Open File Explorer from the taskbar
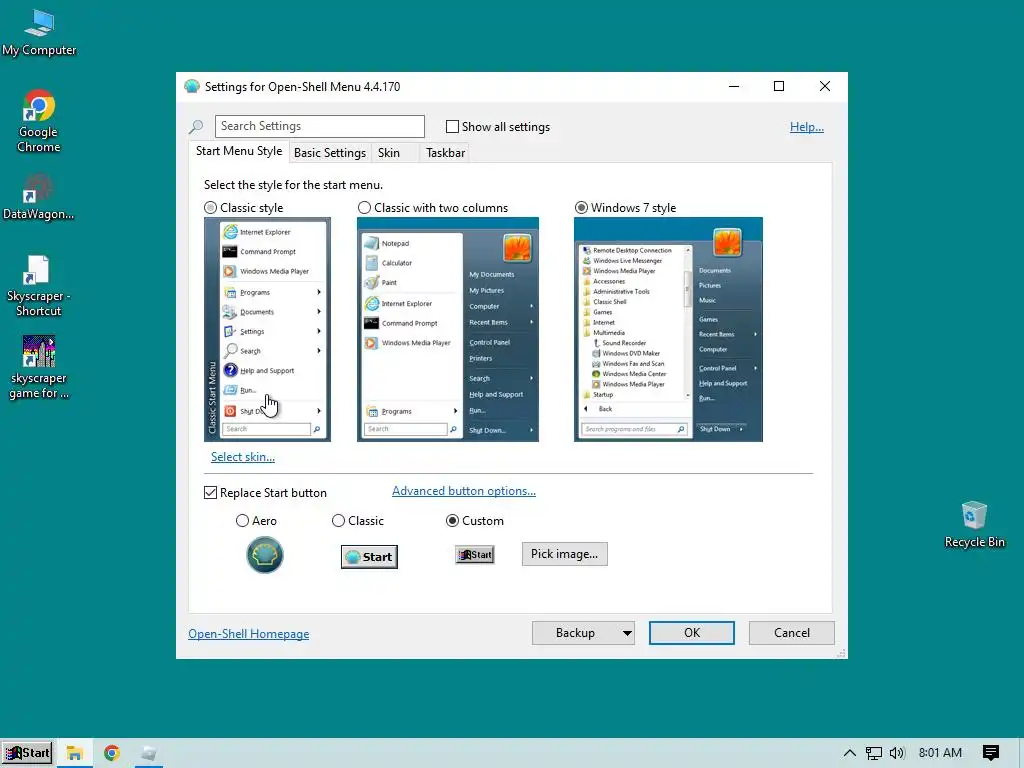The width and height of the screenshot is (1024, 768). [74, 753]
